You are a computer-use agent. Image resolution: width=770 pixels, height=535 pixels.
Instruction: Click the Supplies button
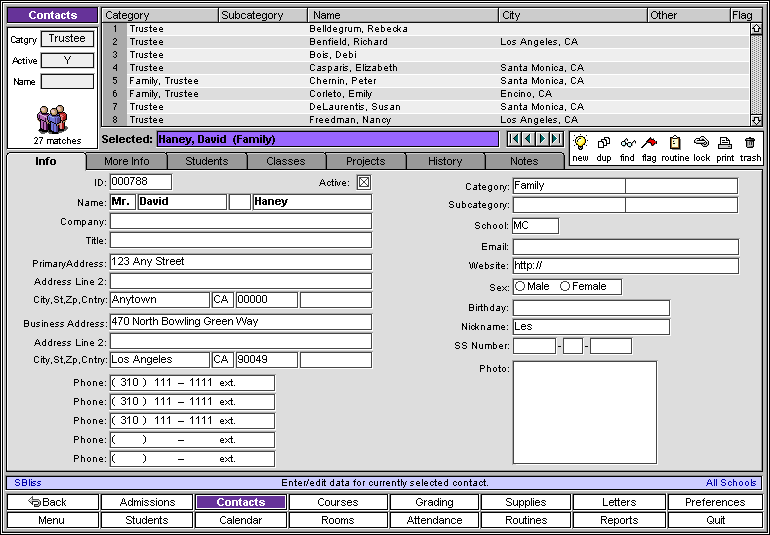pos(526,502)
